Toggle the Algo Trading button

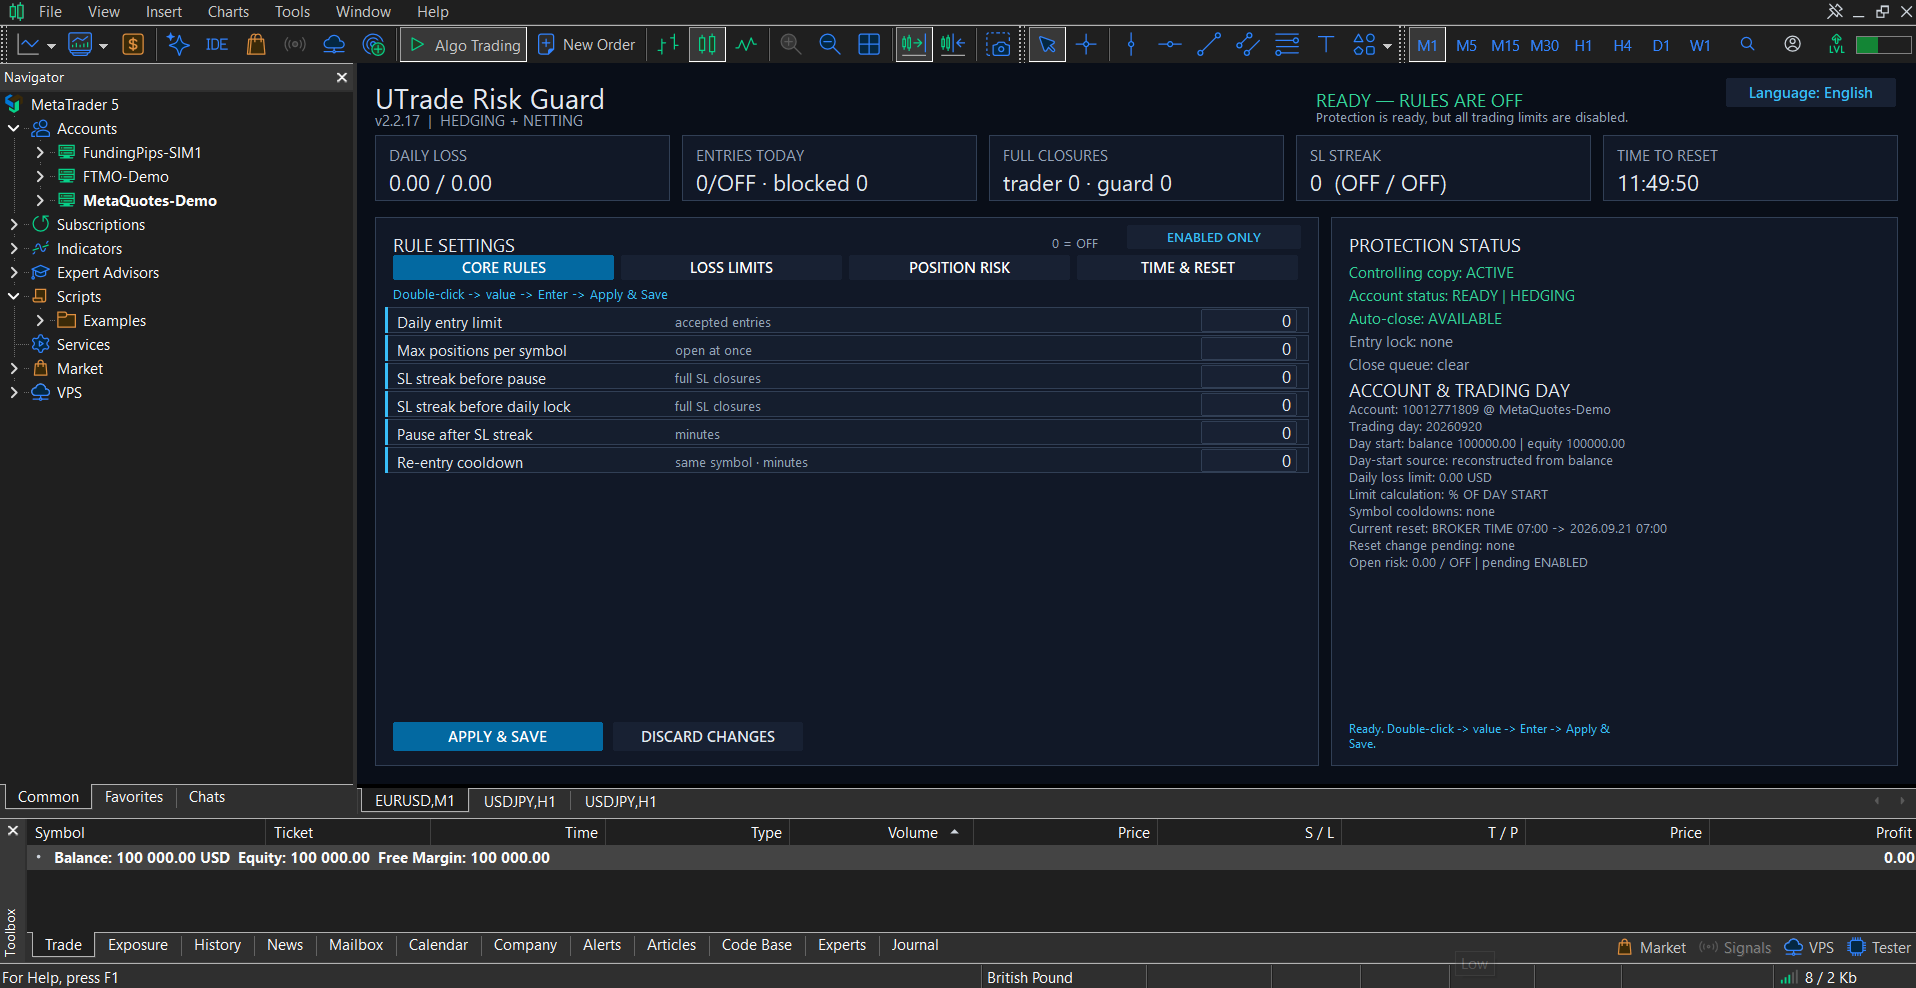[x=464, y=45]
